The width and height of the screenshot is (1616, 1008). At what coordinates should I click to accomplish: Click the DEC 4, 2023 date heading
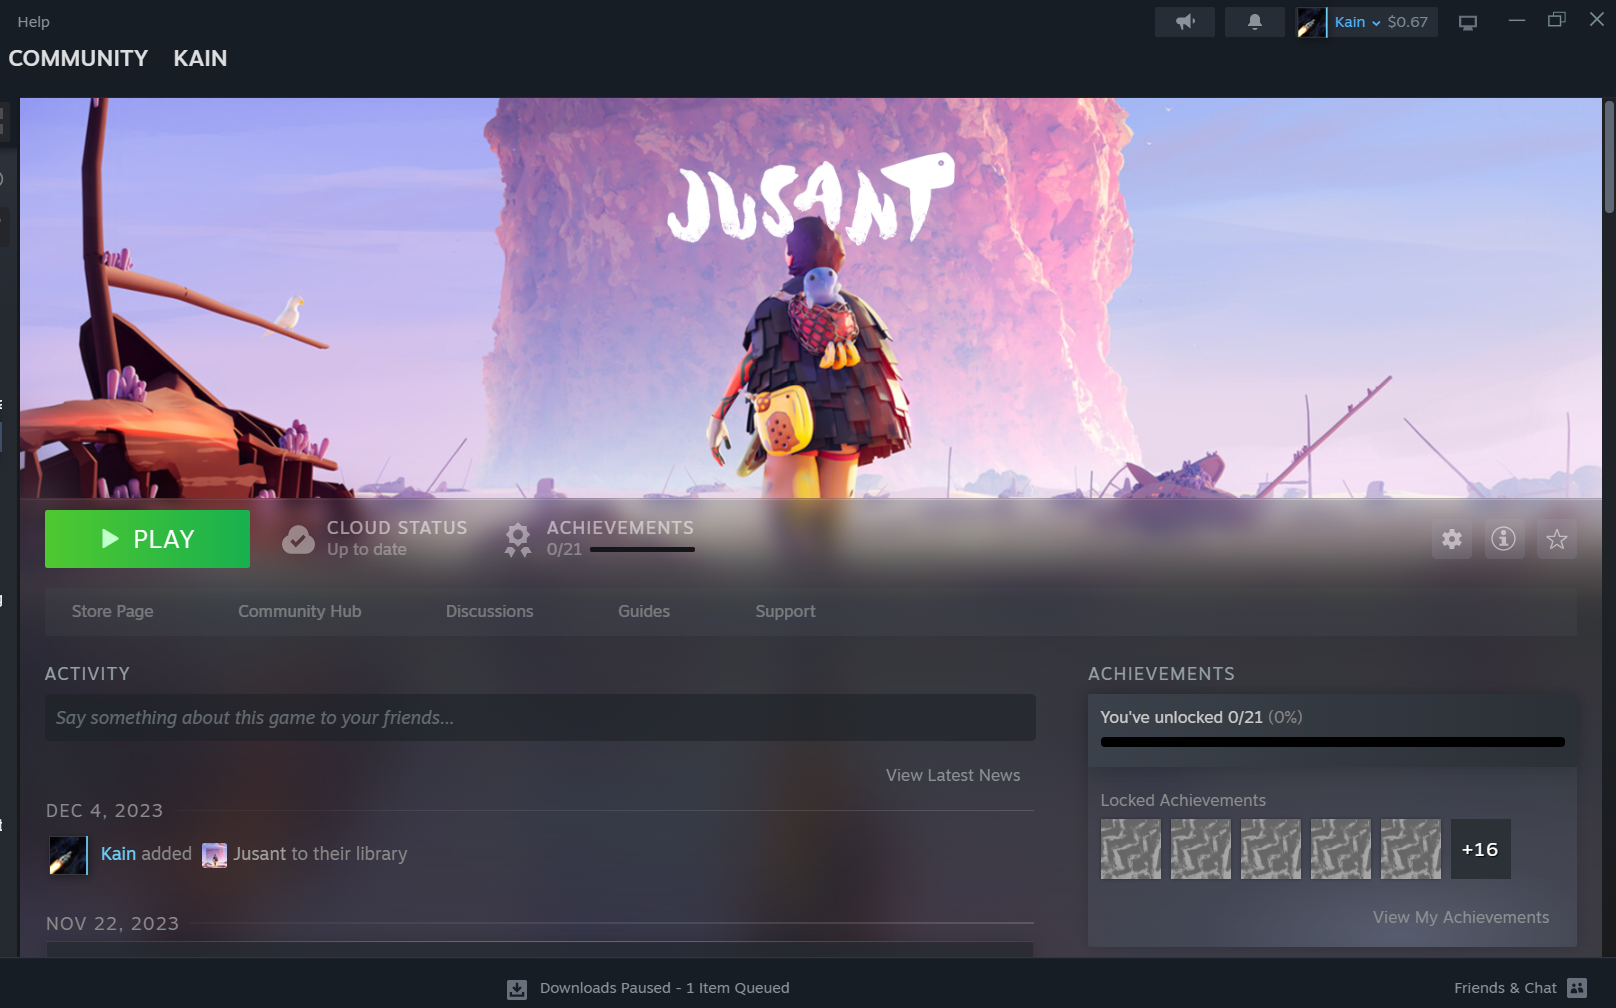tap(104, 811)
